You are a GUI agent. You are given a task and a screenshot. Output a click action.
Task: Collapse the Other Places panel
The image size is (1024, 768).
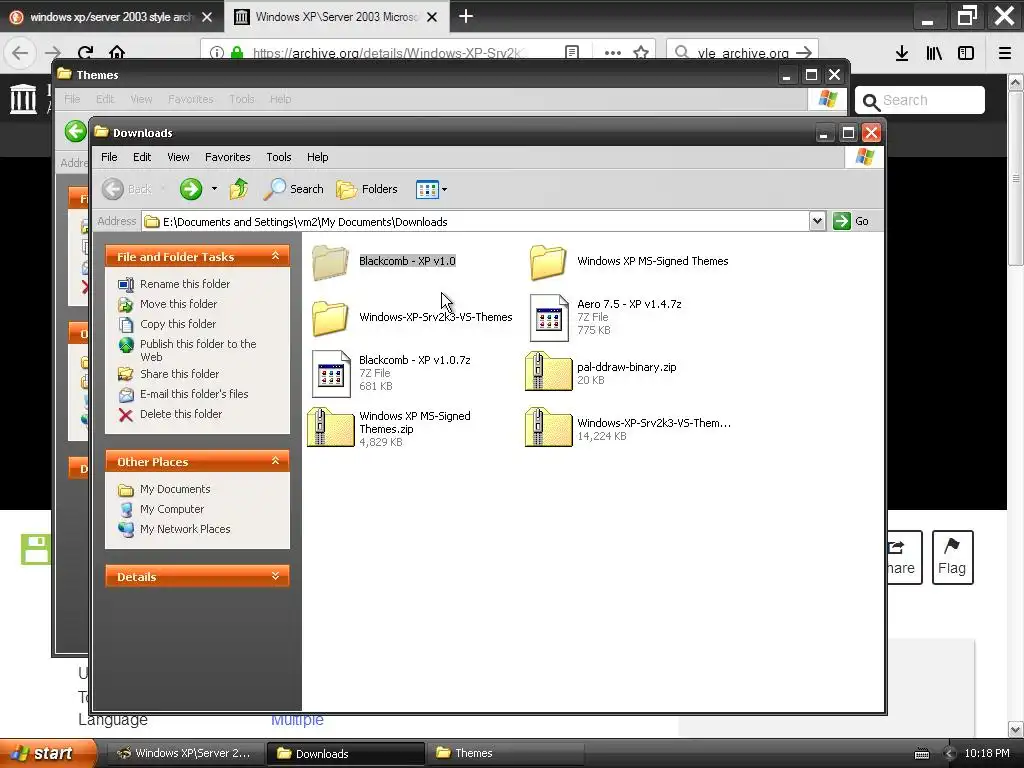275,461
